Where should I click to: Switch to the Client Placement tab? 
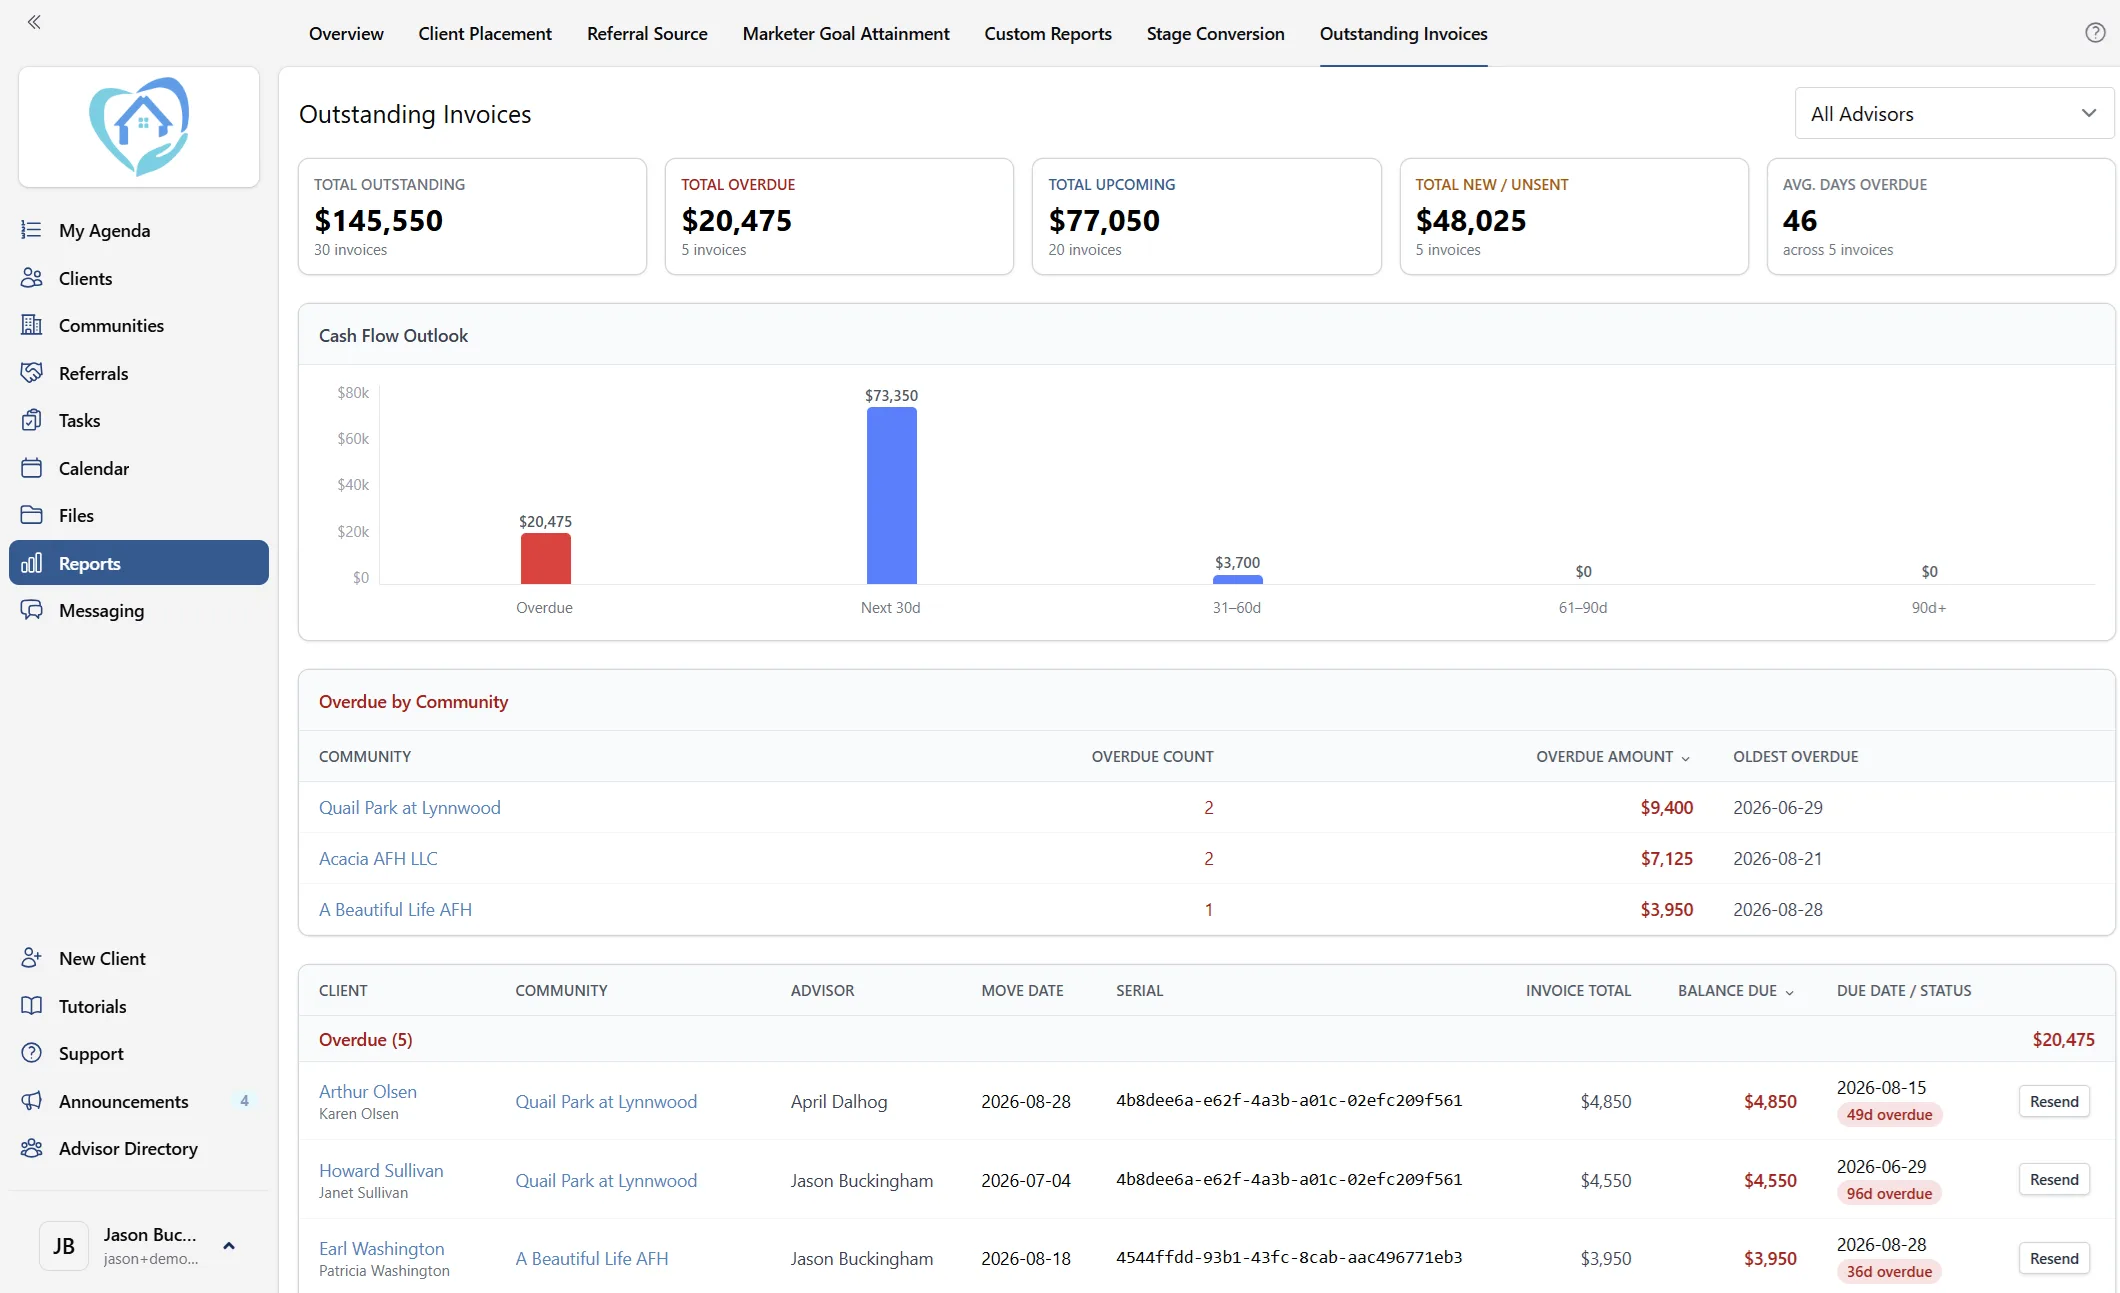485,34
